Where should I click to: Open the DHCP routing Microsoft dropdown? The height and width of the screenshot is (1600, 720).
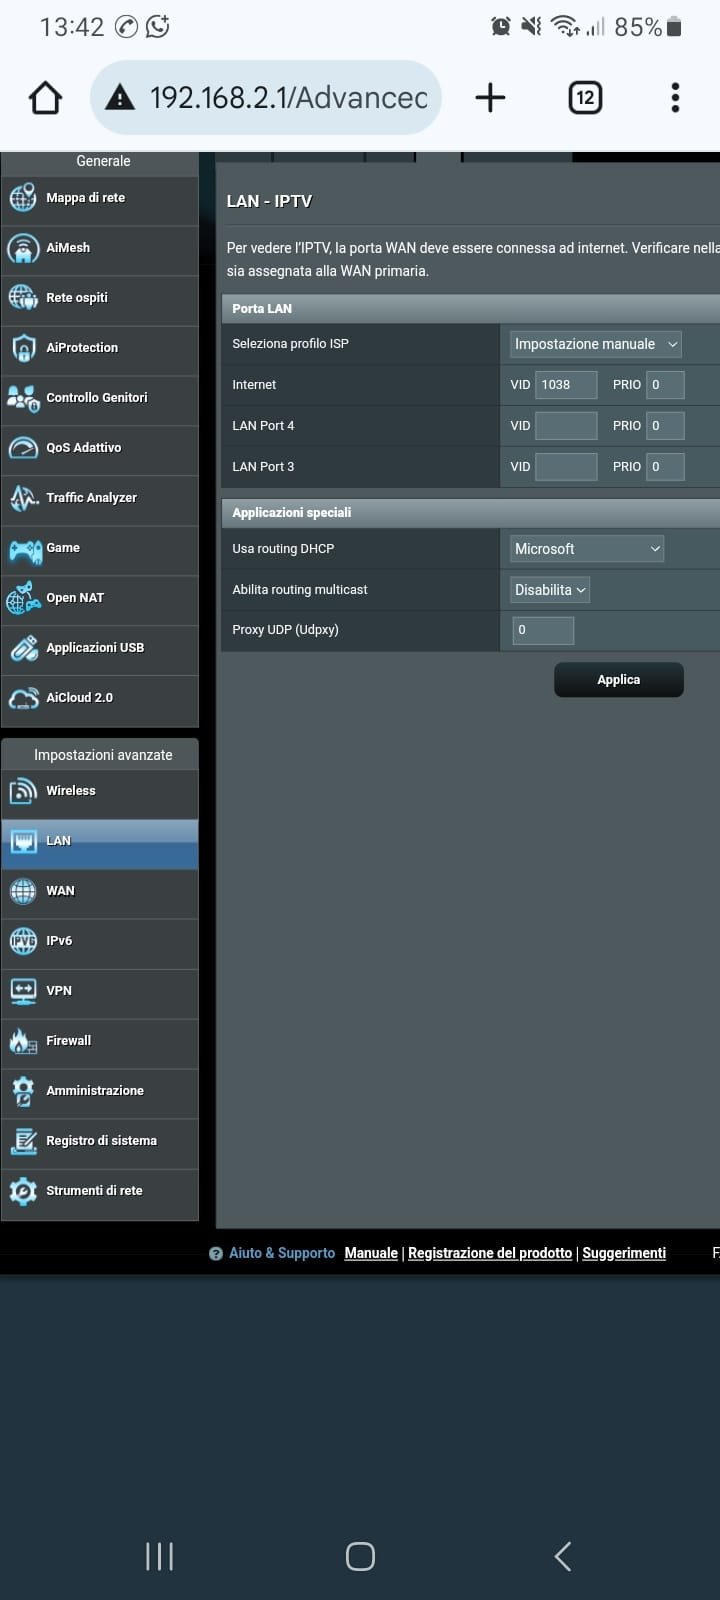click(587, 549)
